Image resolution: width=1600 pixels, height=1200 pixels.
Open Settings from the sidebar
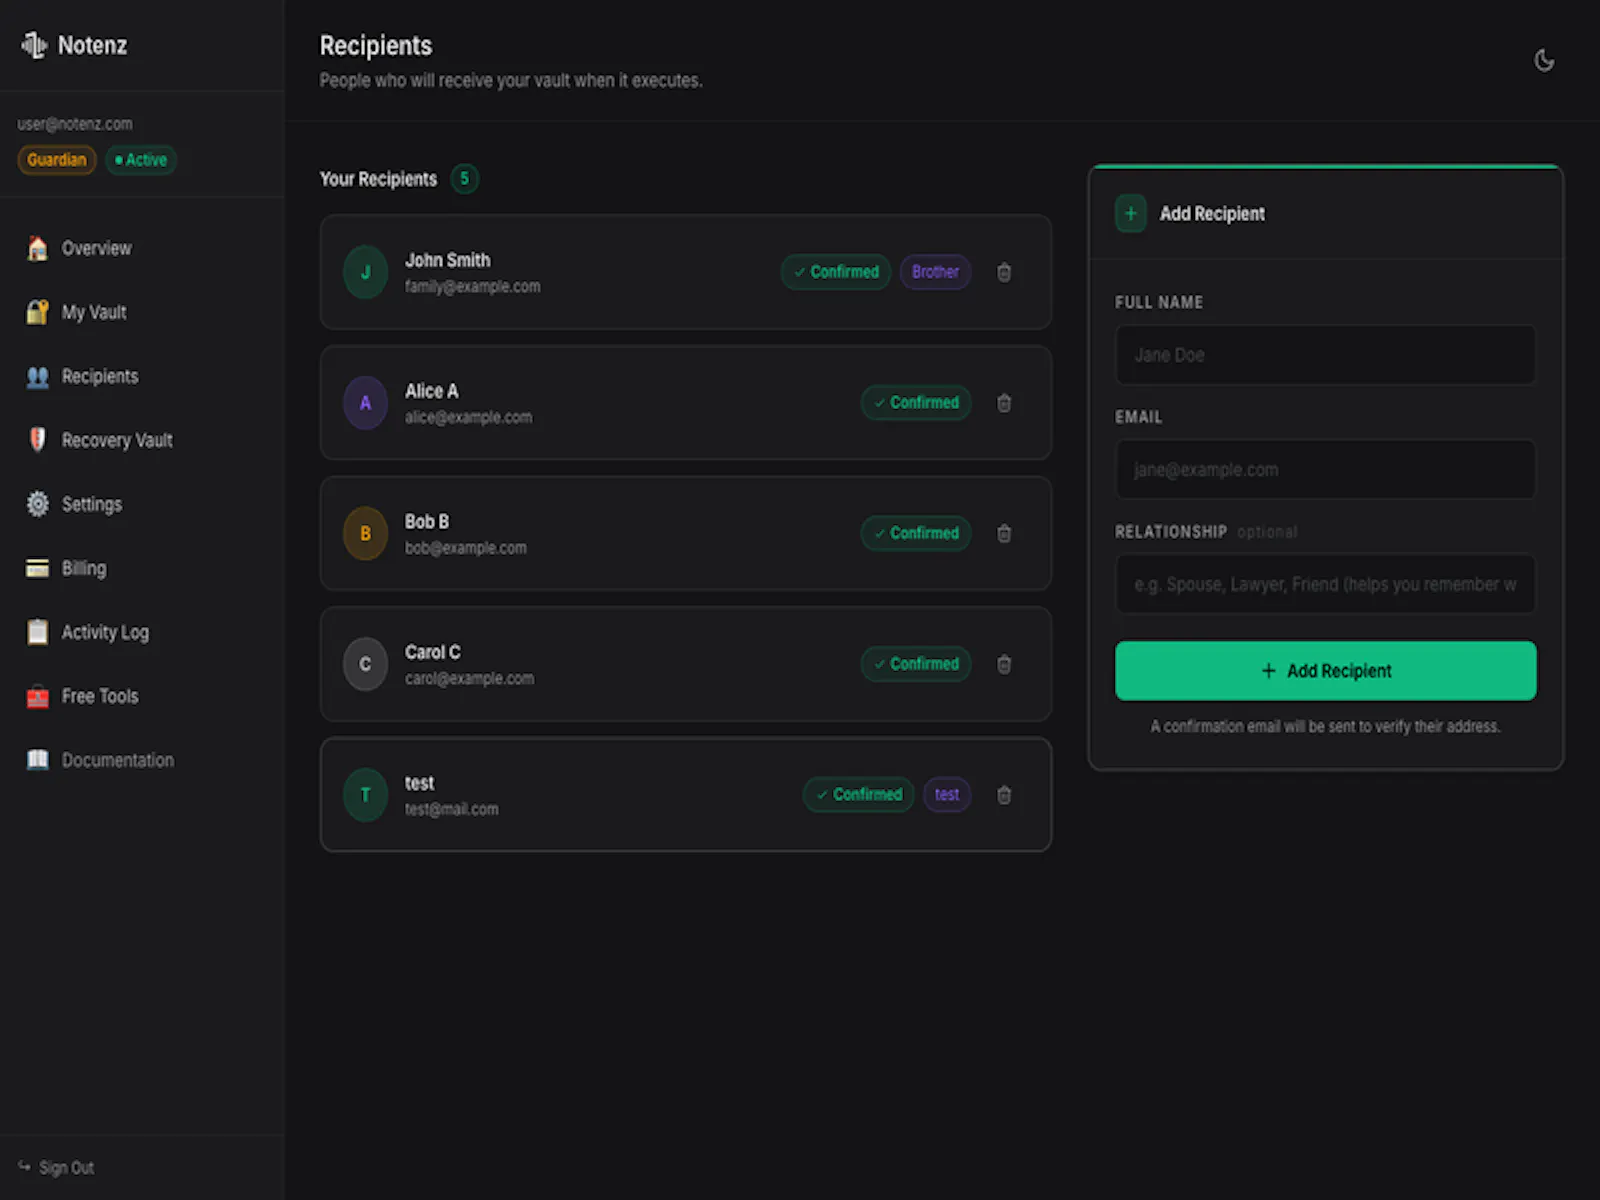tap(92, 504)
